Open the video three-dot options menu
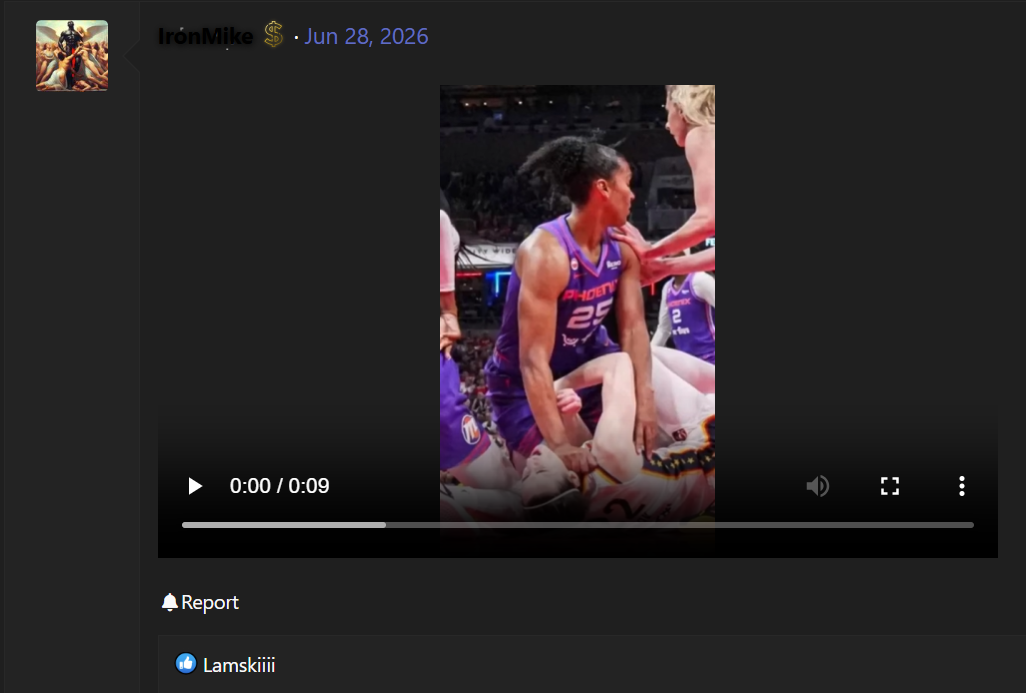 961,486
